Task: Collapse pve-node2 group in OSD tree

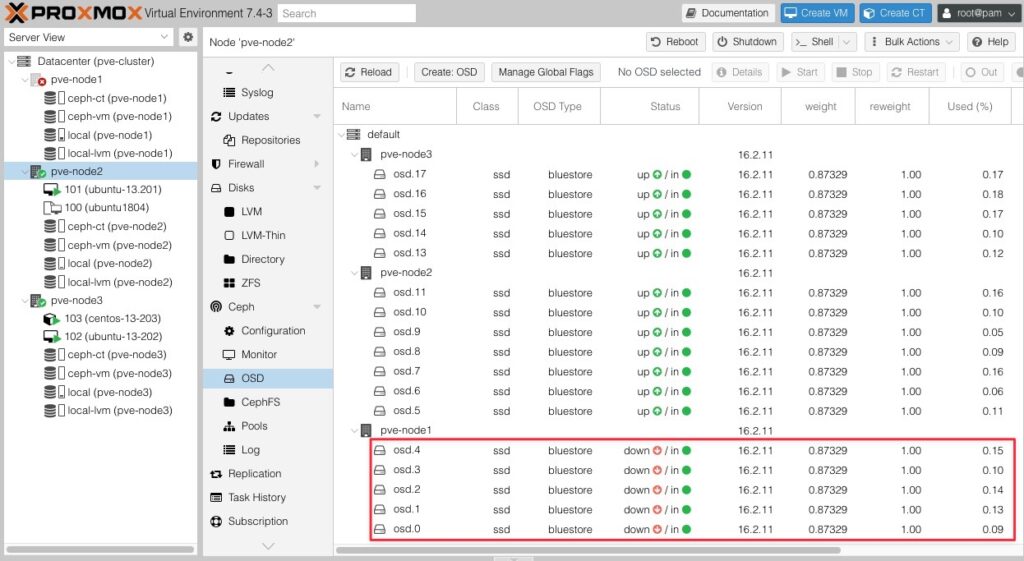Action: click(x=355, y=273)
